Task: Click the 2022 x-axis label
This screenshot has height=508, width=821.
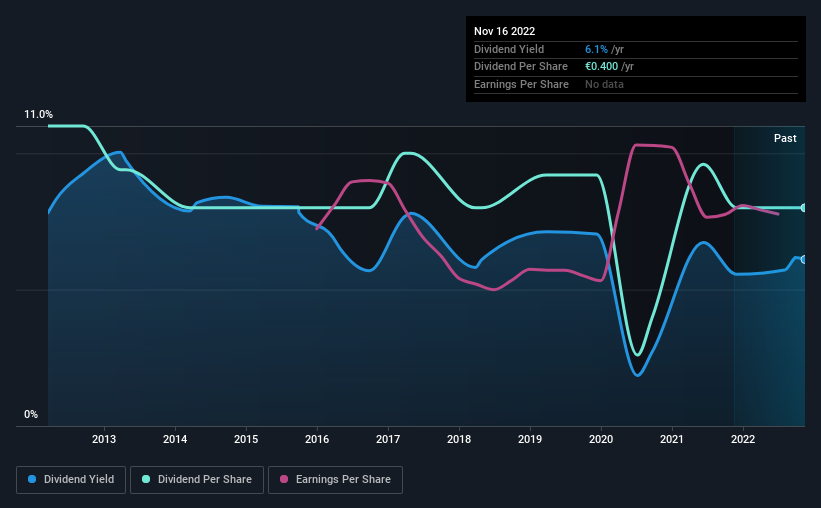Action: (743, 439)
